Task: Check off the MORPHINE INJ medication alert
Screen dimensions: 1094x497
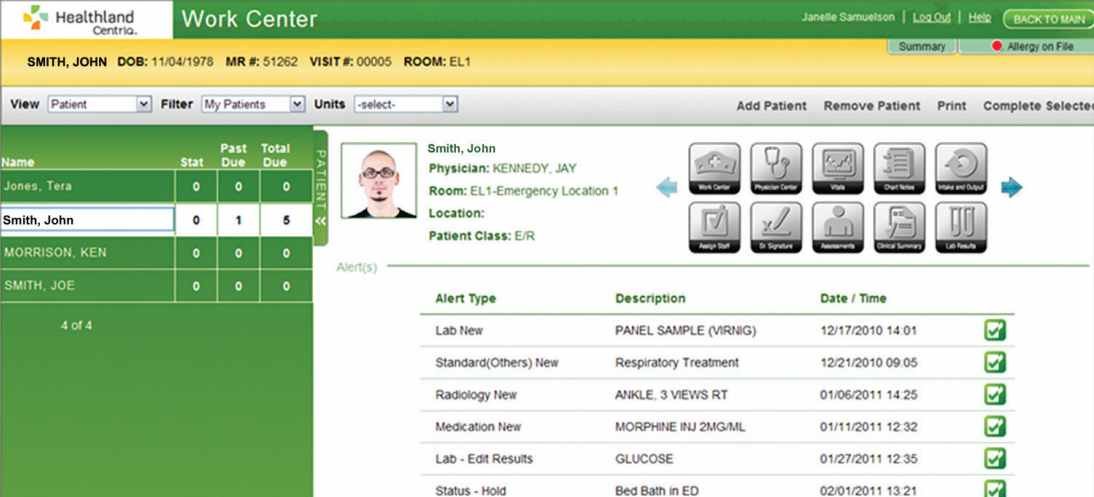Action: tap(996, 426)
